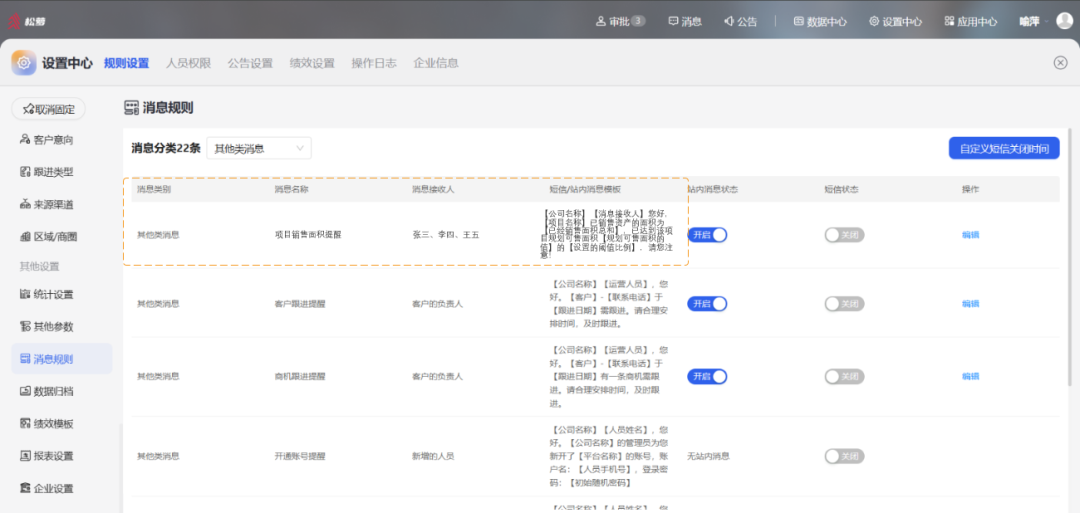Open the 其他类消息 category dropdown
The image size is (1080, 513).
pos(259,148)
